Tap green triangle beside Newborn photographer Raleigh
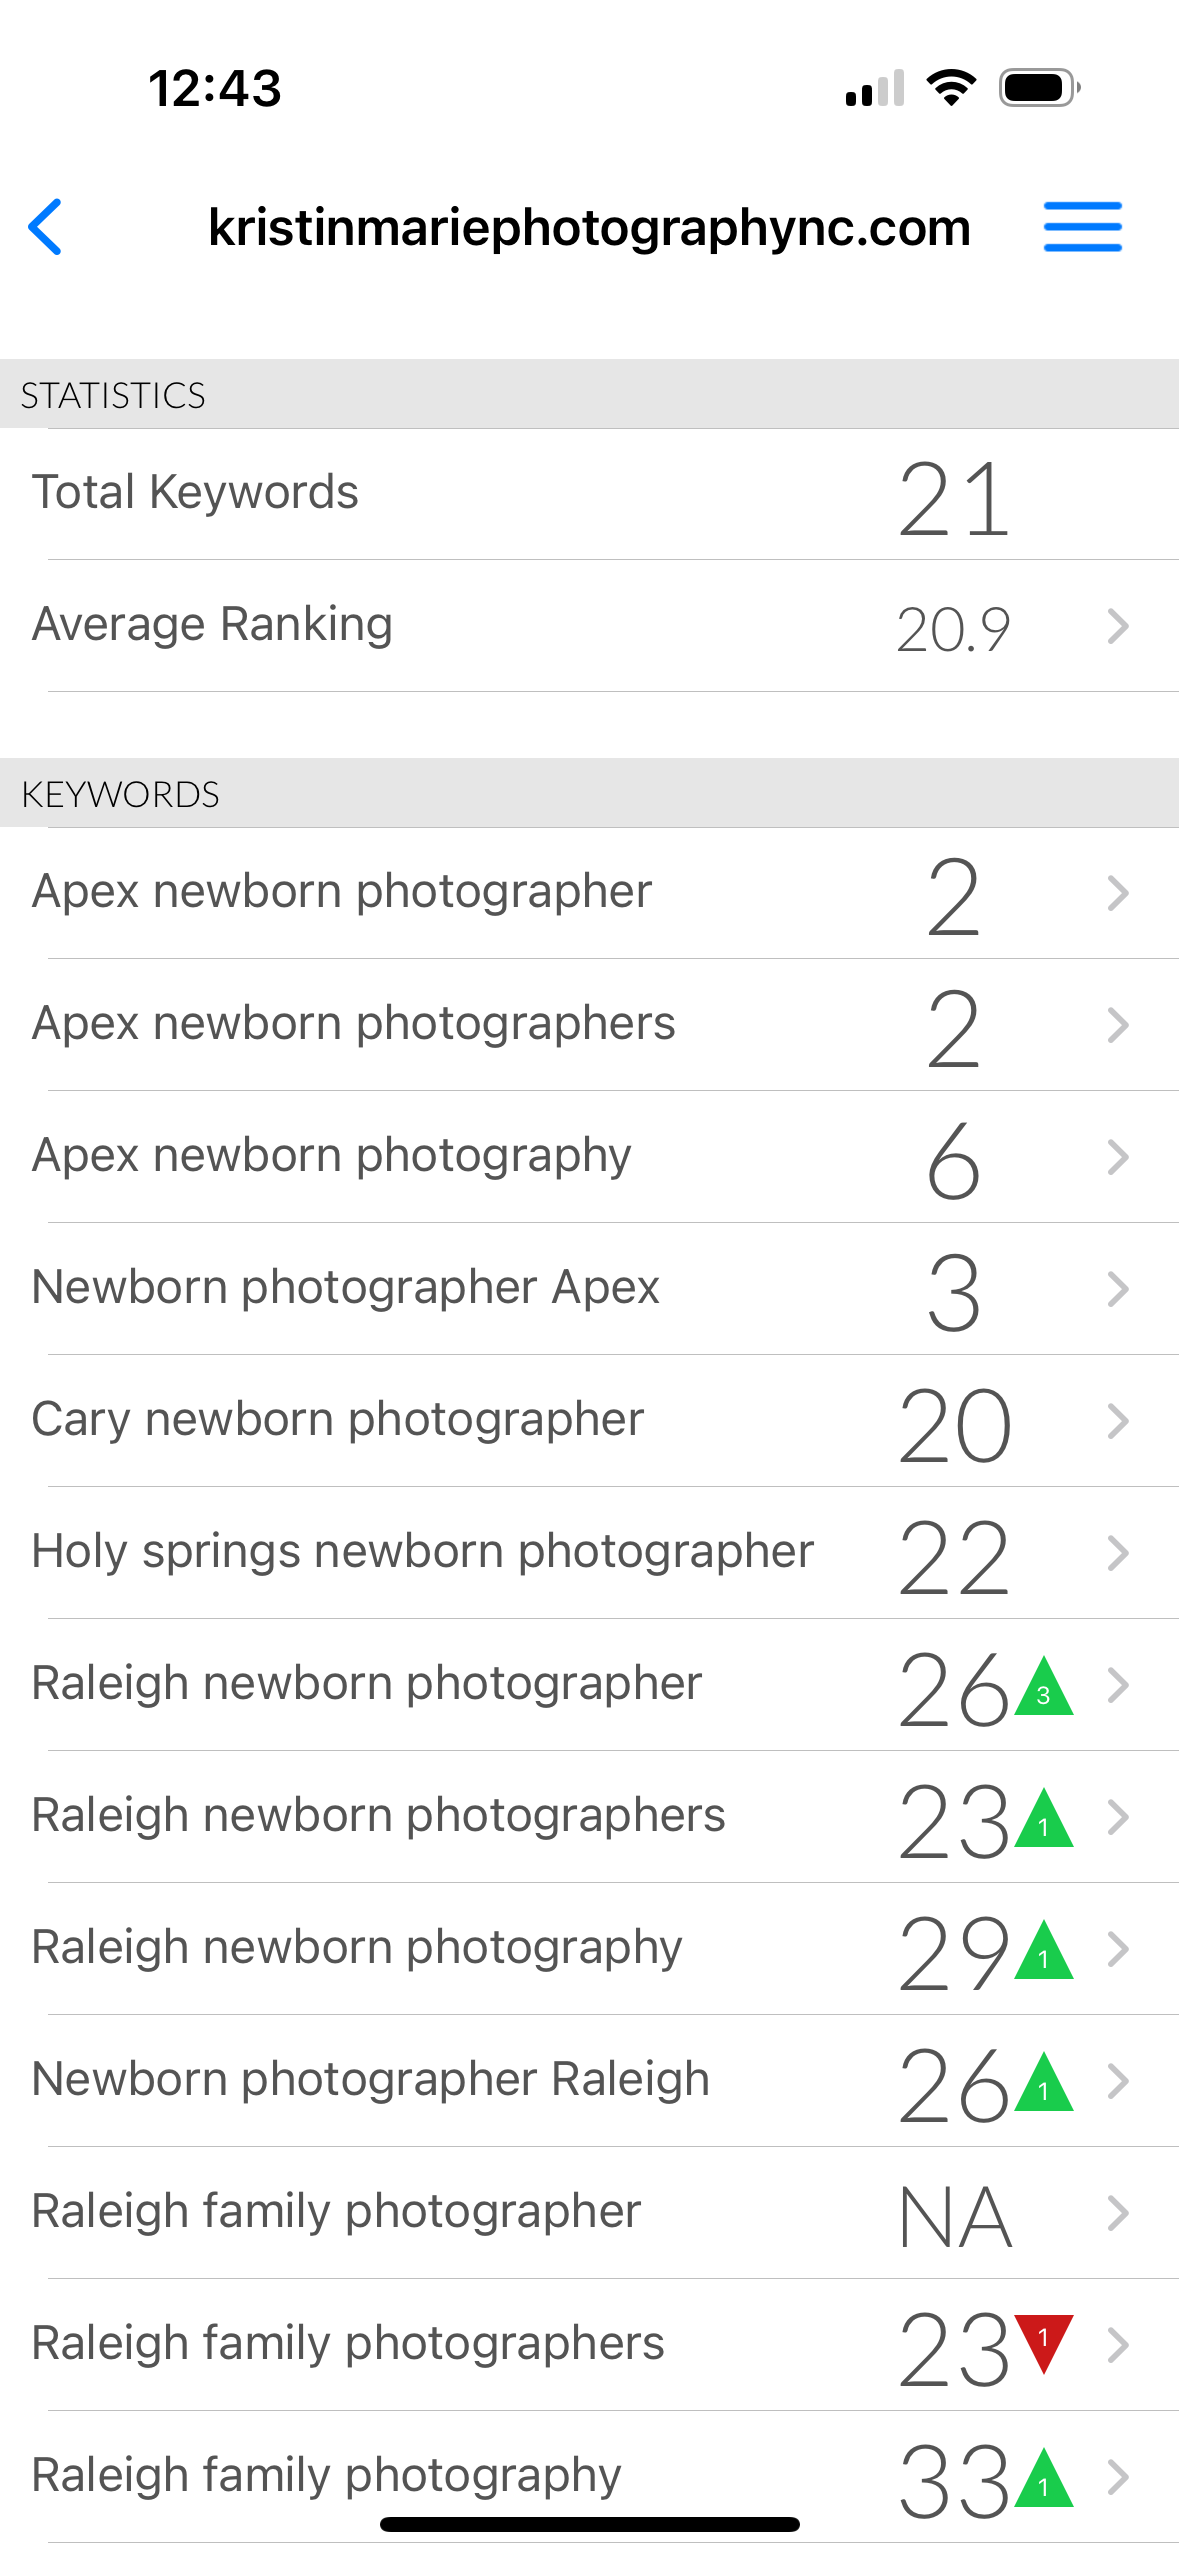 [x=1043, y=2084]
